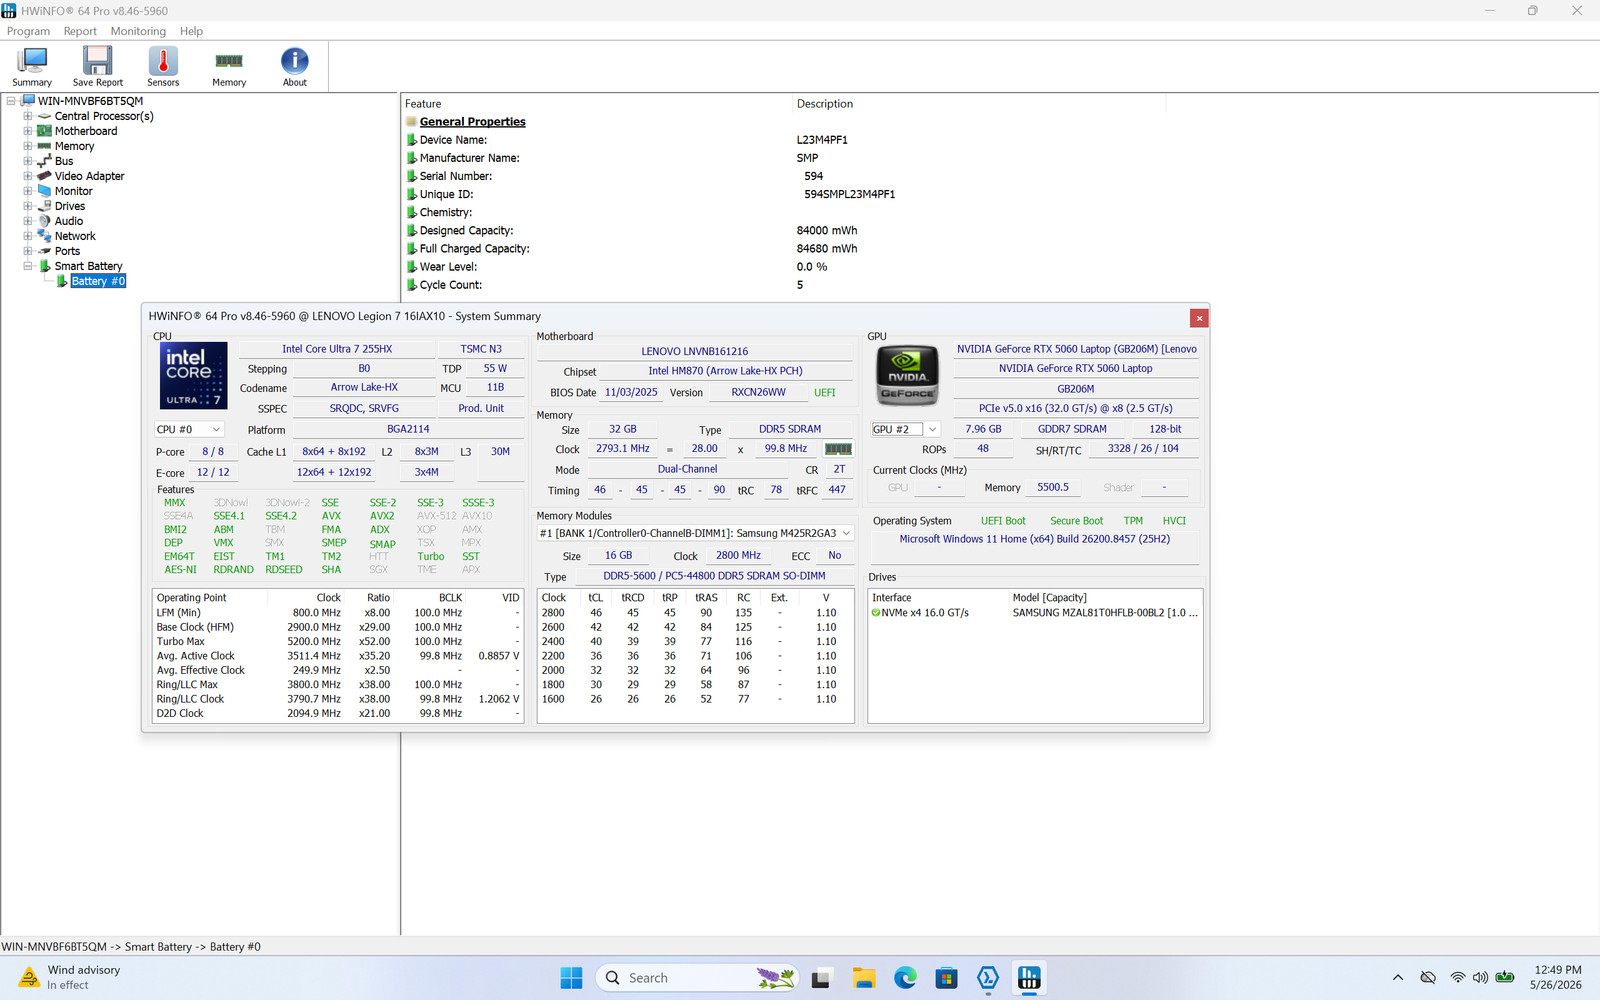Close the System Summary window
This screenshot has width=1600, height=1000.
click(x=1199, y=318)
